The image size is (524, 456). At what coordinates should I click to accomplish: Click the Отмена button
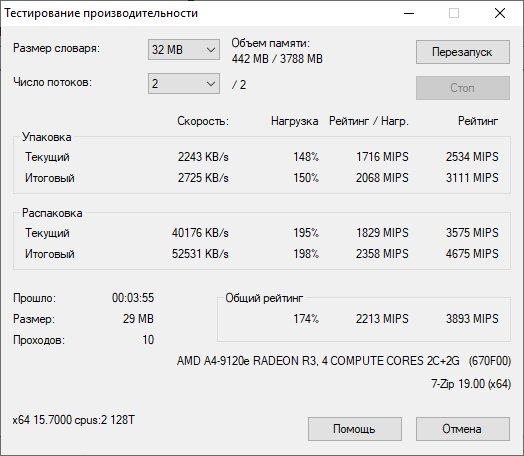463,429
